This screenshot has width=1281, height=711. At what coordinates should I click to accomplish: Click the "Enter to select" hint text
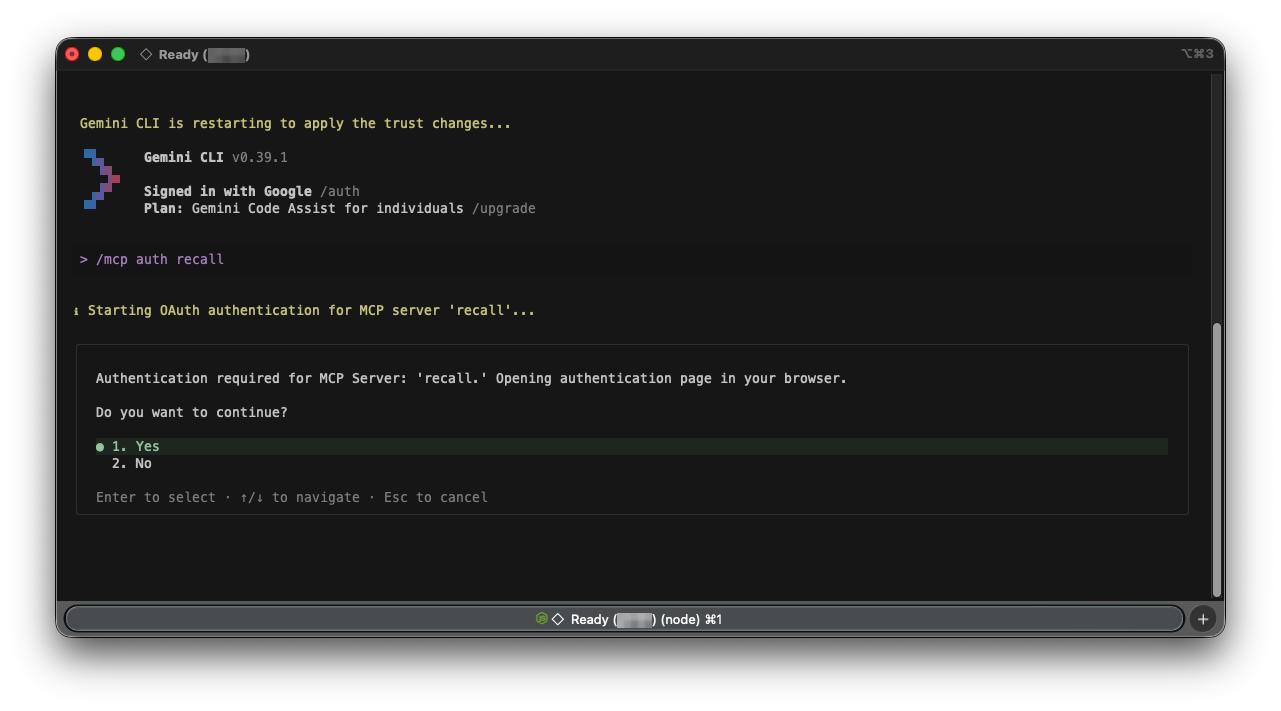156,497
